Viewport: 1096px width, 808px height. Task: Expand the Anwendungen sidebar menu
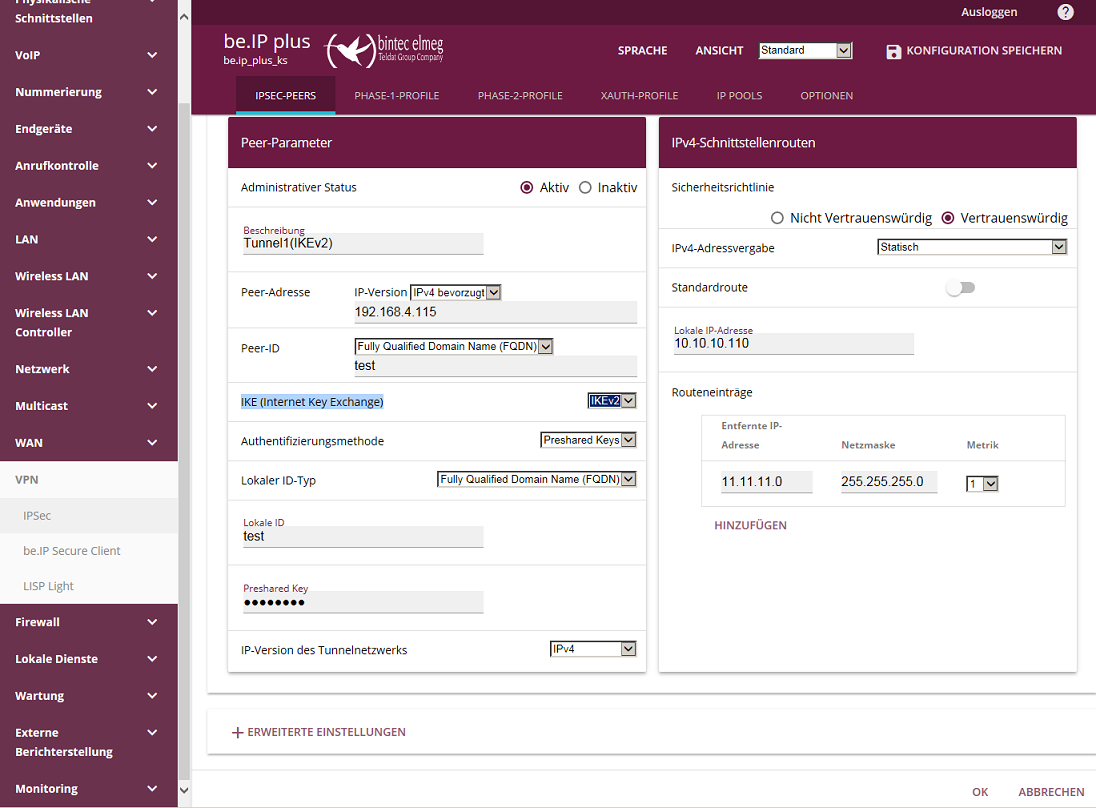[89, 203]
